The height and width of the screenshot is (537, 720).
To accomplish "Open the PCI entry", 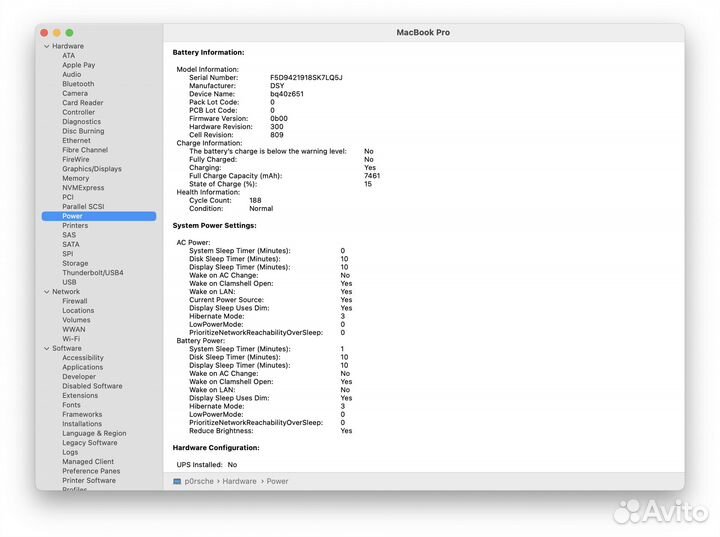I will pyautogui.click(x=68, y=197).
